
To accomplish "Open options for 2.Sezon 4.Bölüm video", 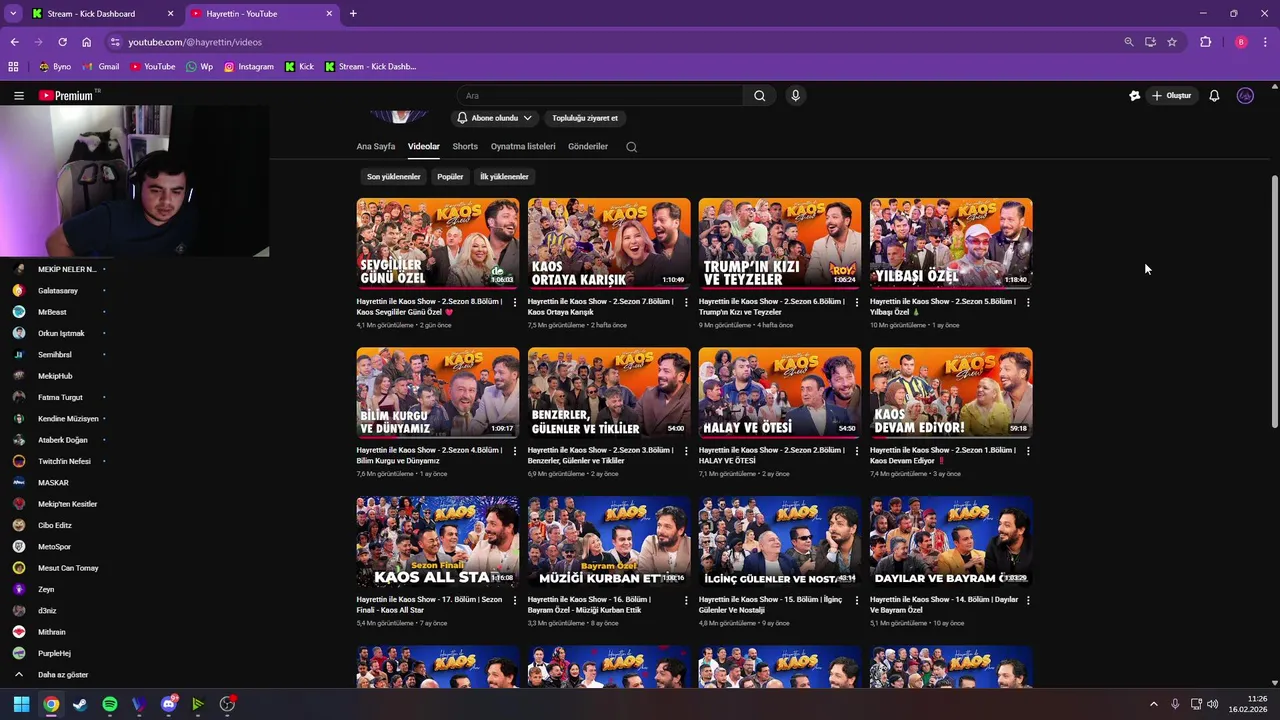I will point(515,451).
